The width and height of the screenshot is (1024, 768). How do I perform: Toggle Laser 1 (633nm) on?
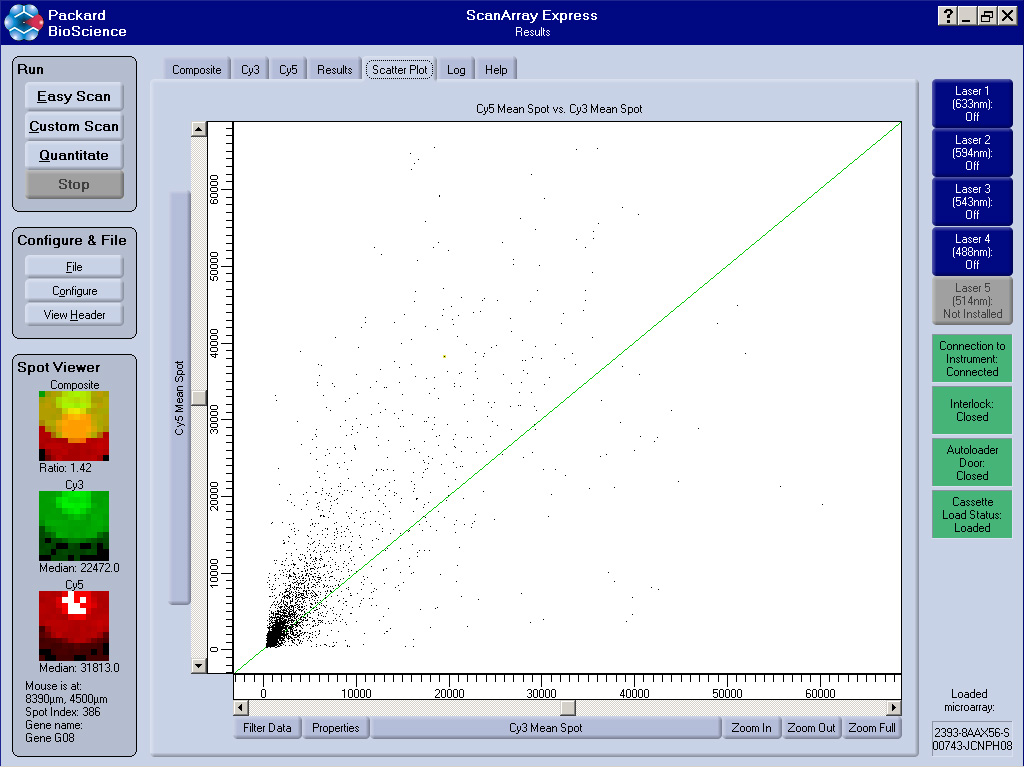pos(972,104)
